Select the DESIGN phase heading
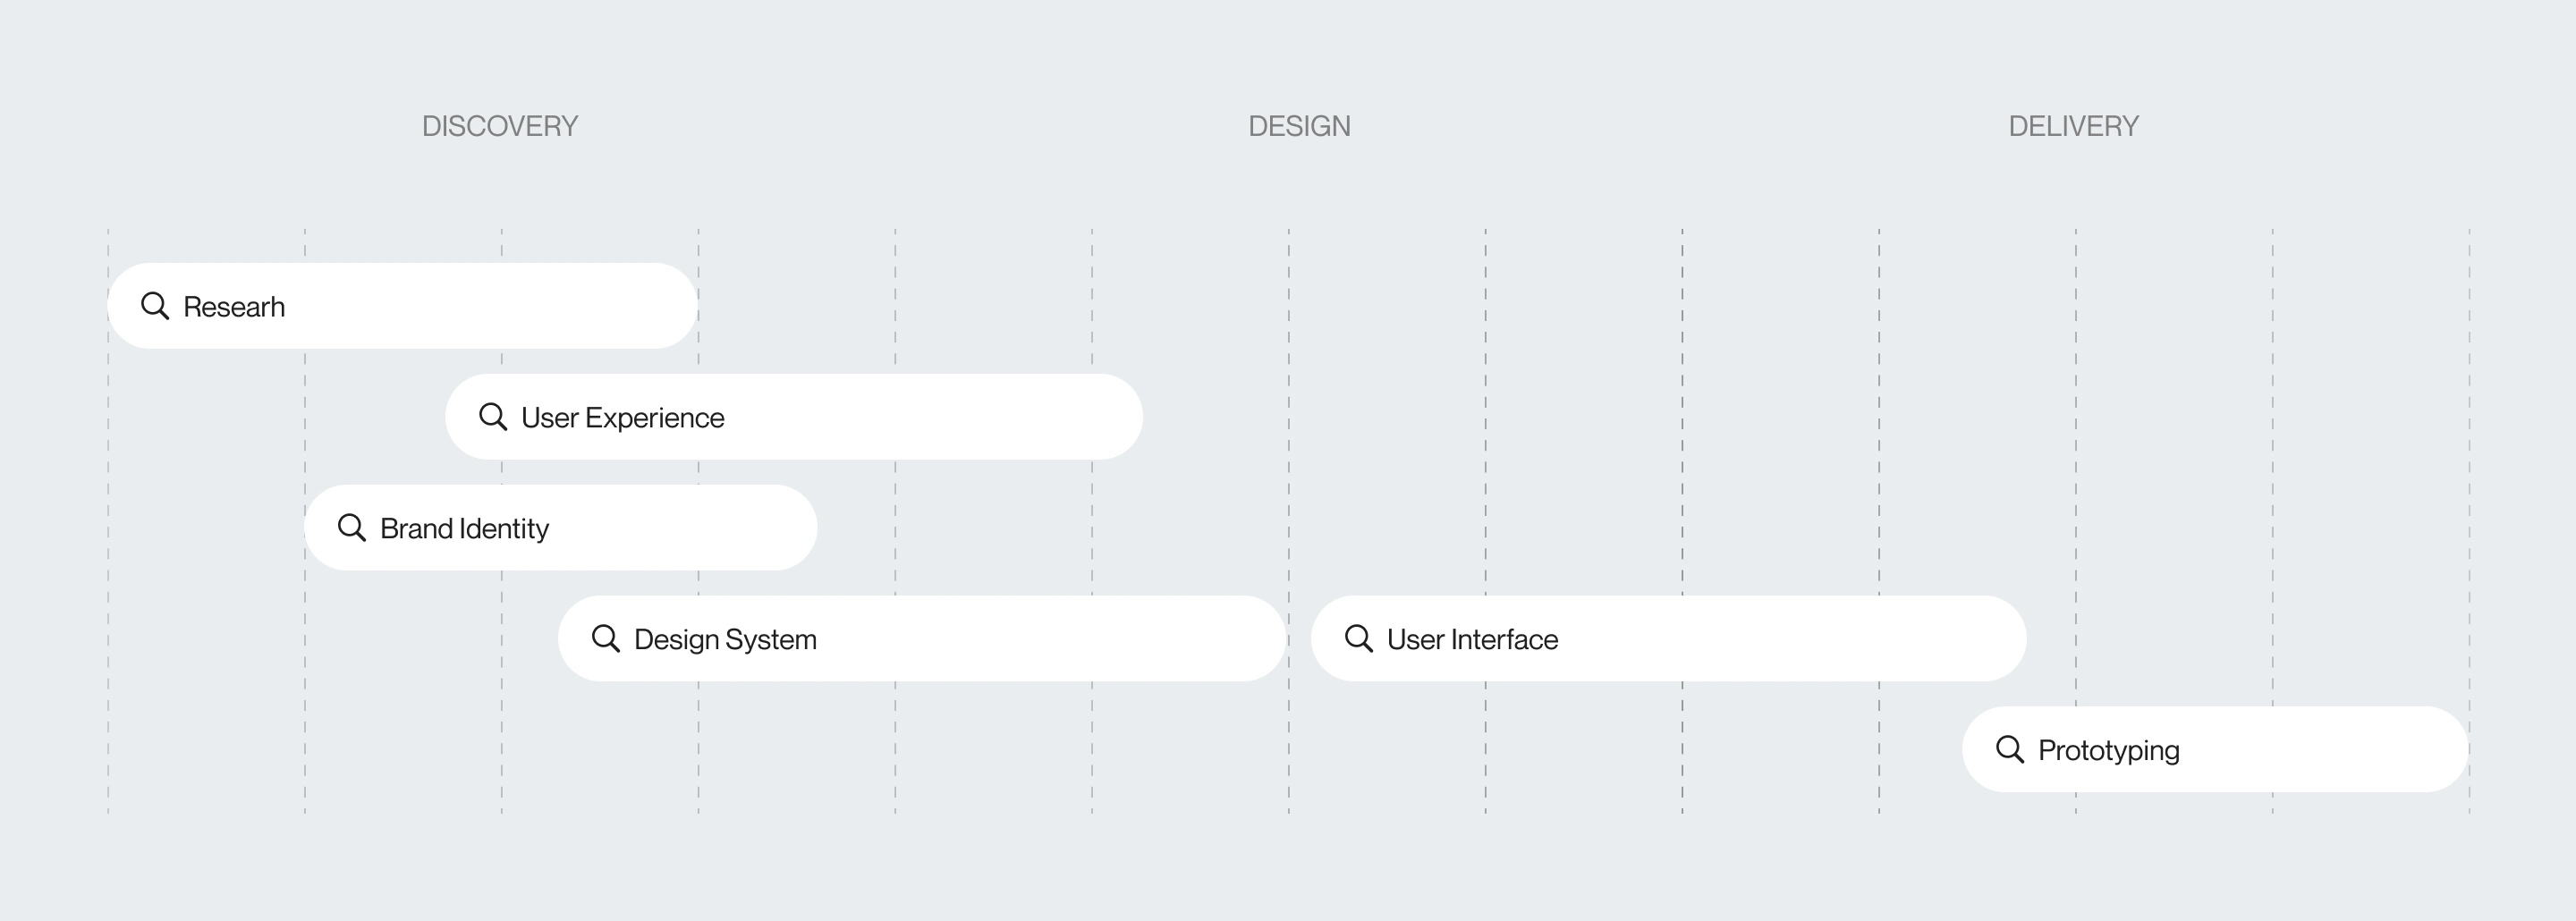Image resolution: width=2576 pixels, height=921 pixels. coord(1299,126)
